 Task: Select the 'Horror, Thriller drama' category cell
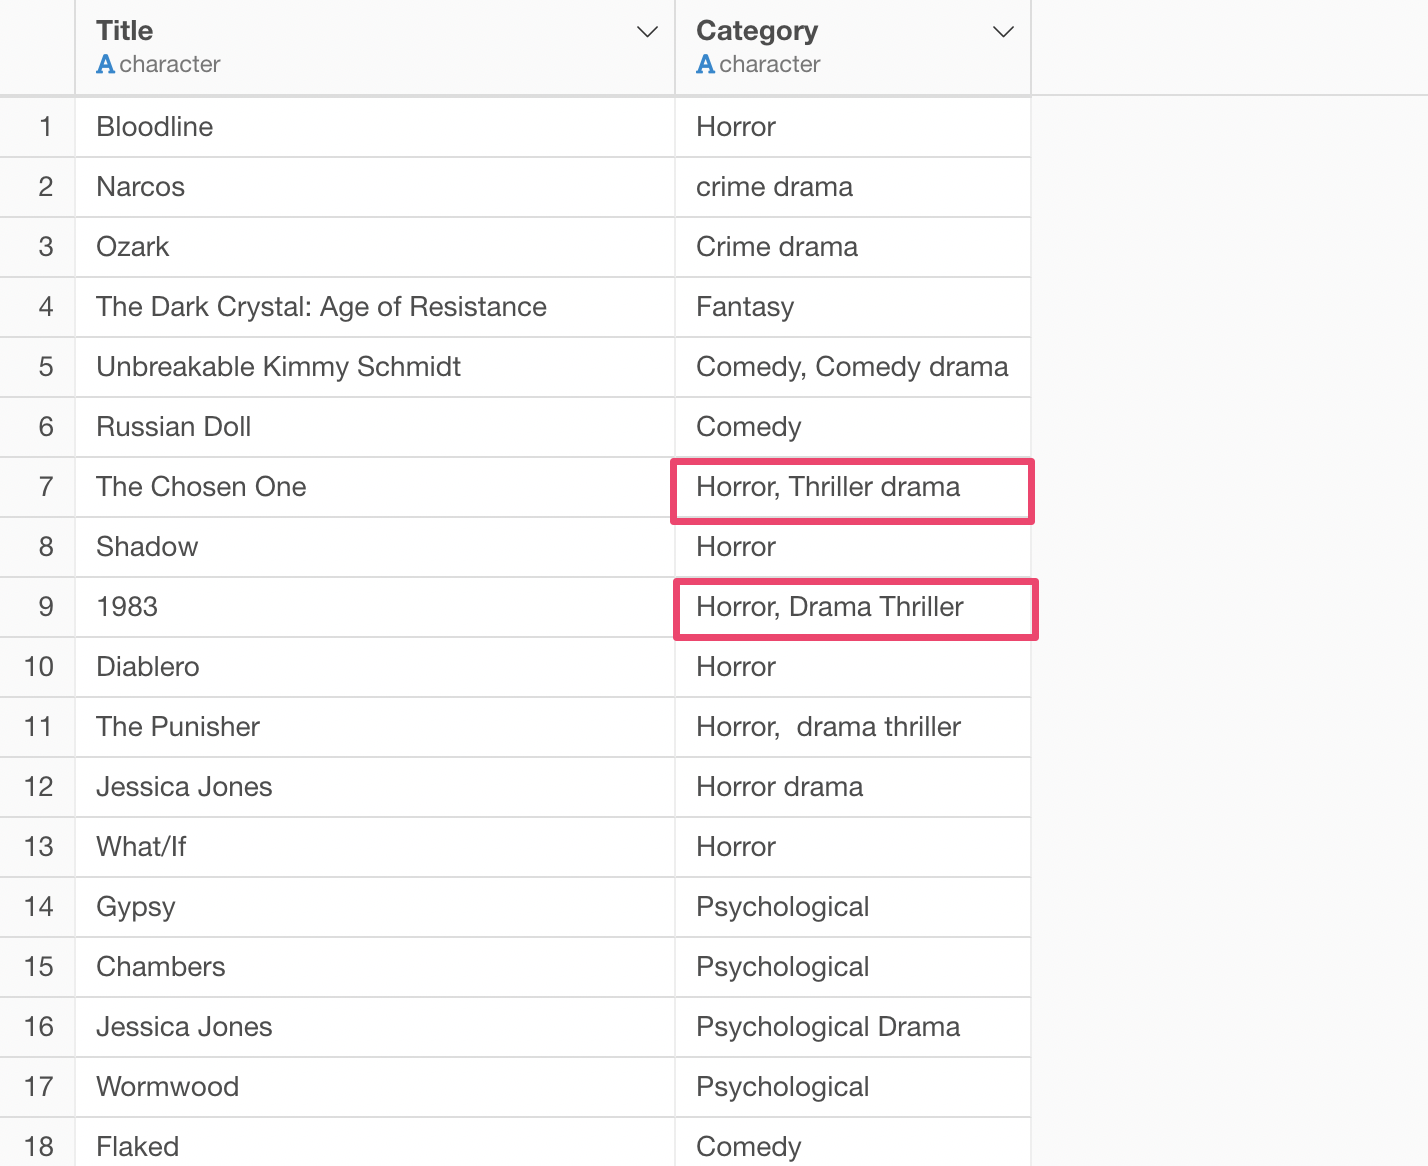click(853, 487)
